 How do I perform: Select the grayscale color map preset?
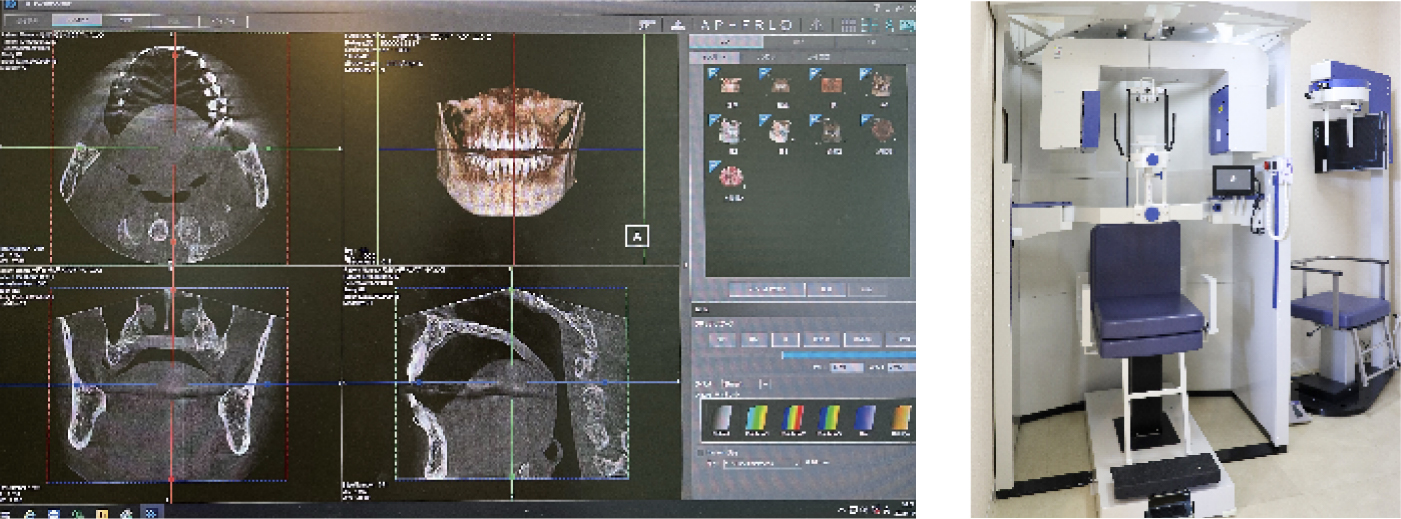pos(723,418)
